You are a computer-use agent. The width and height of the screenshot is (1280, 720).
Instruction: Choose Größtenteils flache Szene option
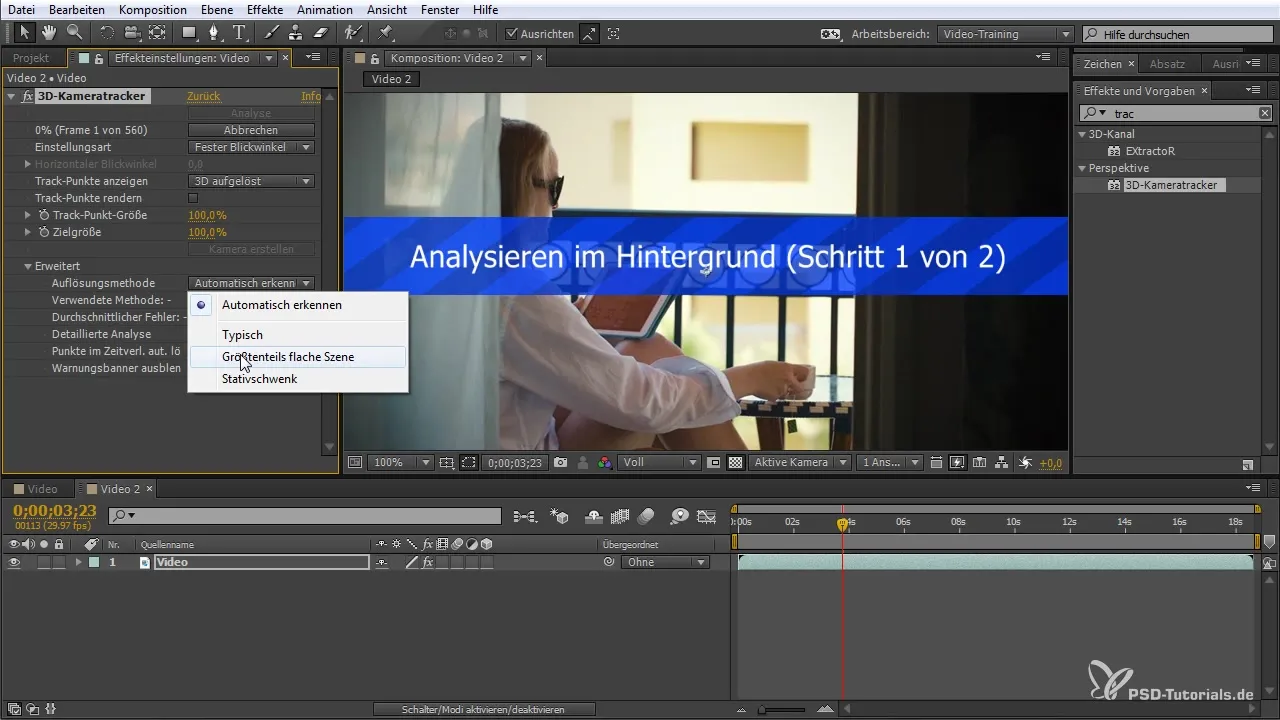pyautogui.click(x=298, y=357)
